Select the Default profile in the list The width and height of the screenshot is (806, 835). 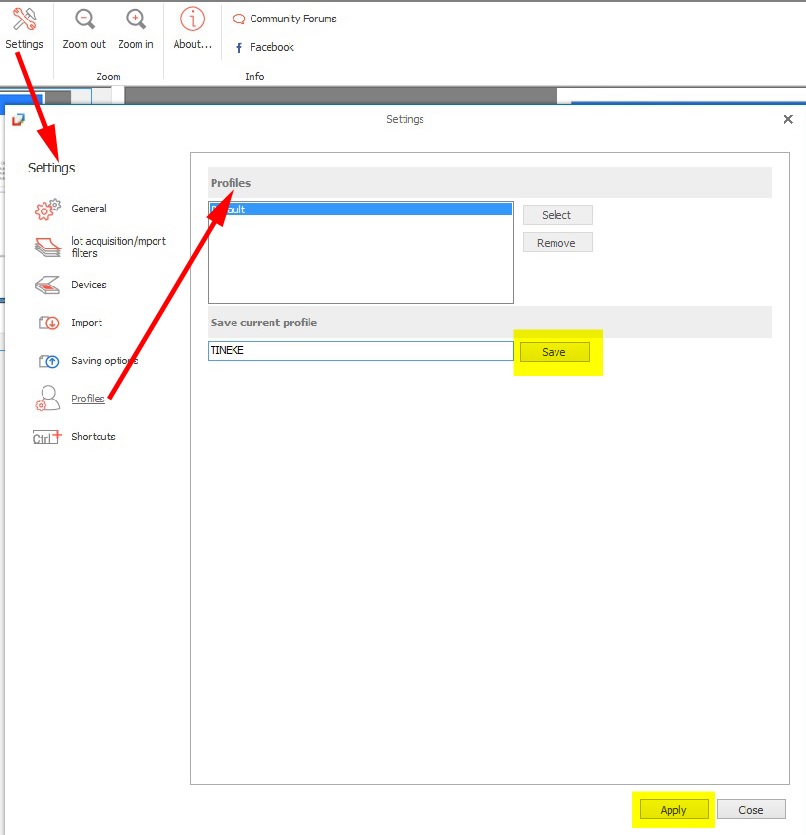(x=360, y=209)
